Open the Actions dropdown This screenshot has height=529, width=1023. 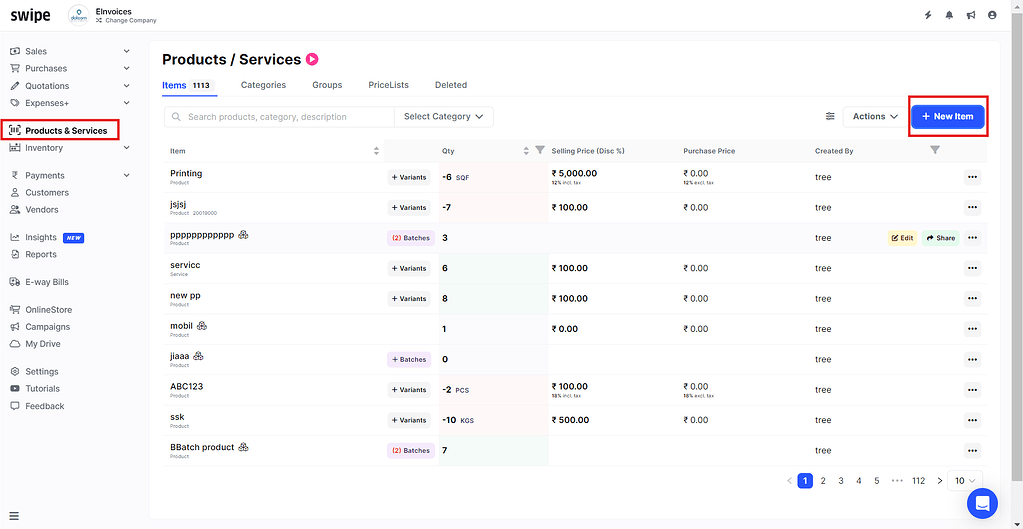875,117
